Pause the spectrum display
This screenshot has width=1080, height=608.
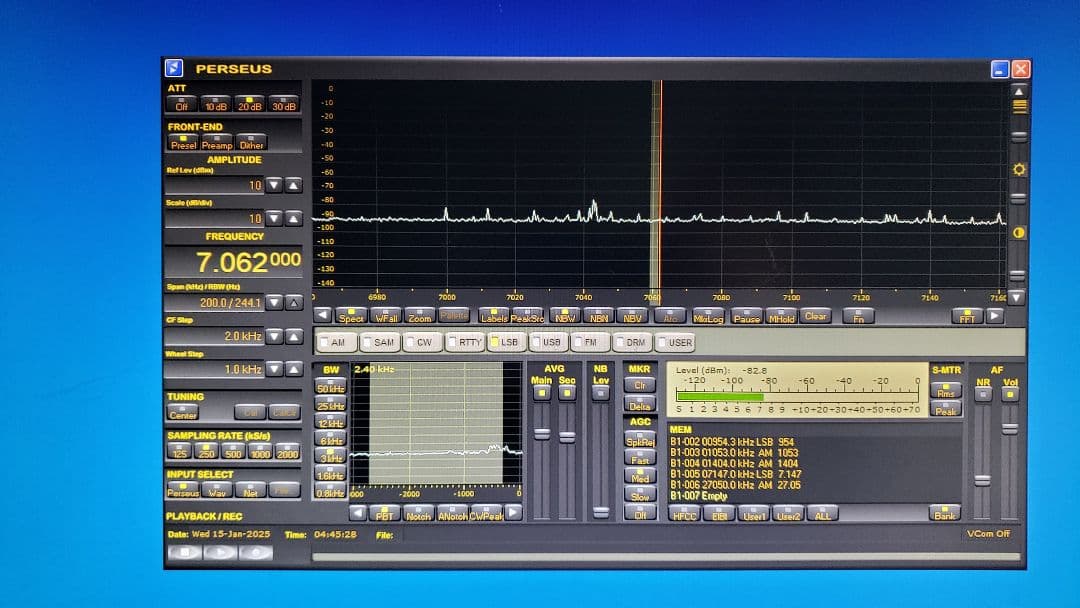coord(746,317)
